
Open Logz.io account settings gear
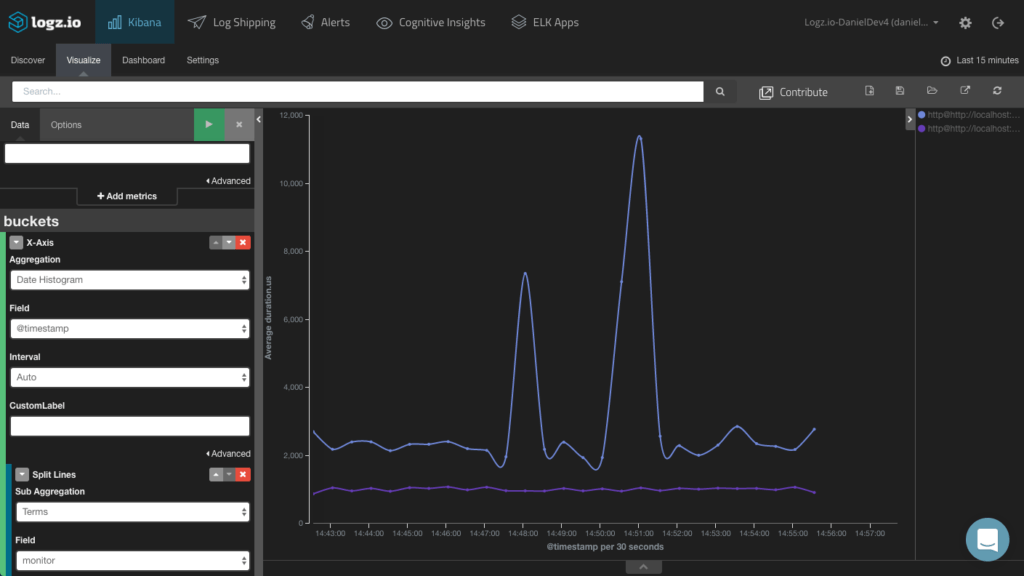click(x=964, y=21)
